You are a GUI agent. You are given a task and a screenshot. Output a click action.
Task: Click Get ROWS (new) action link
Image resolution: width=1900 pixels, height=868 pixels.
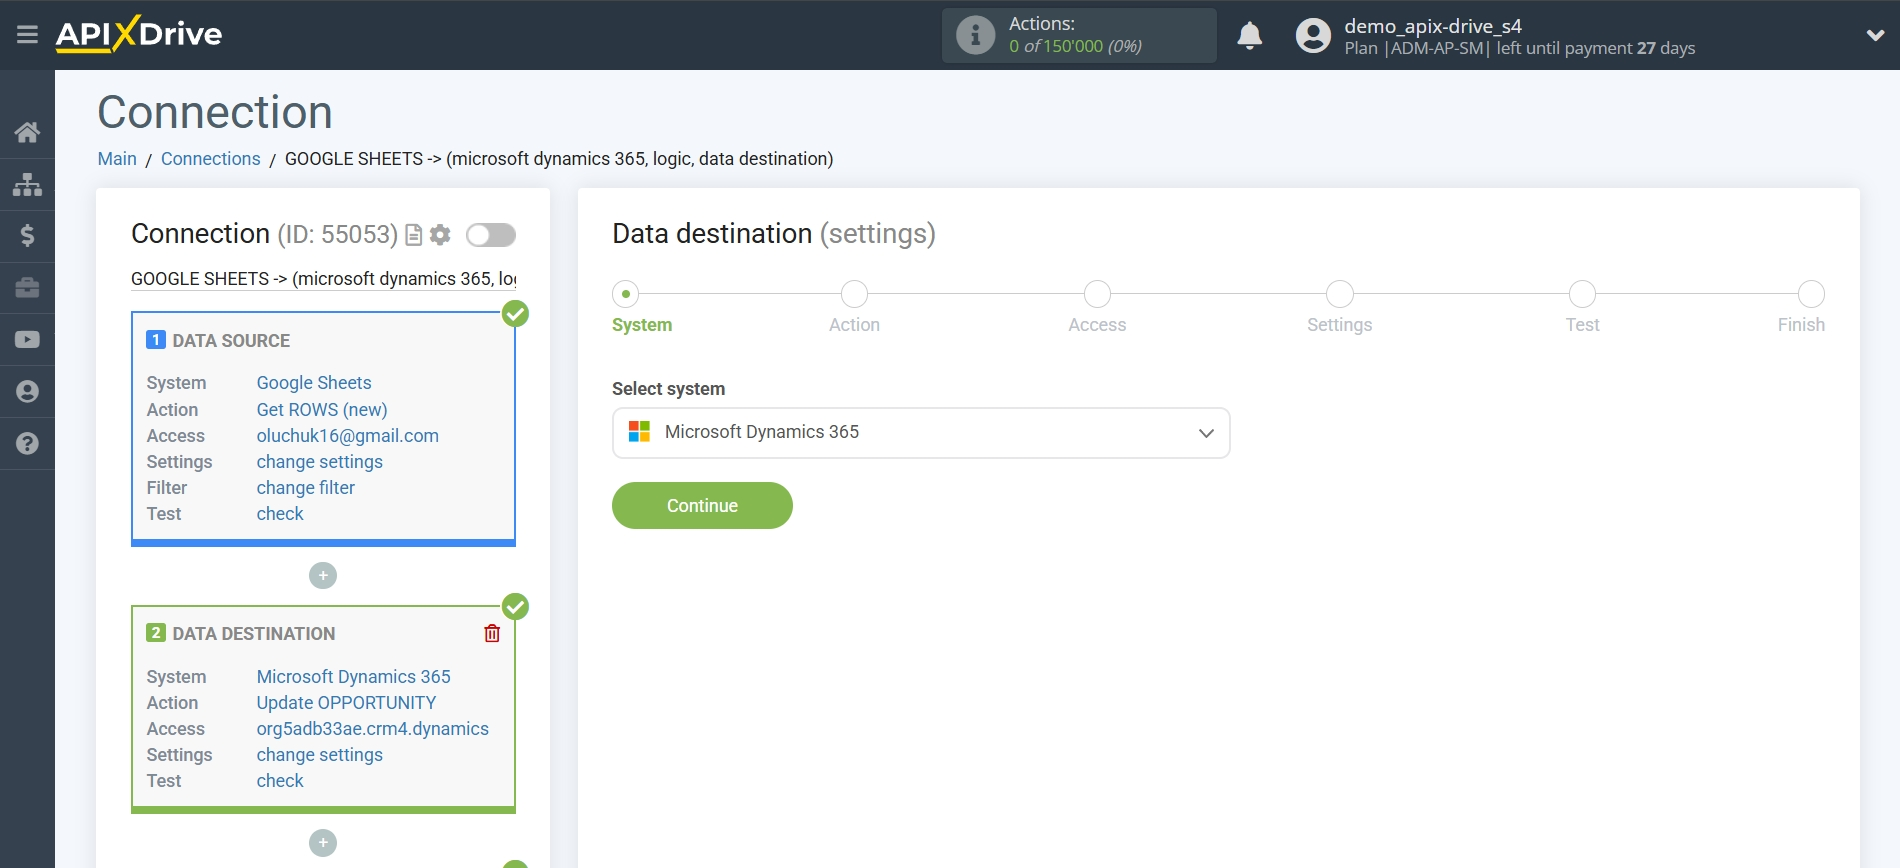[322, 410]
